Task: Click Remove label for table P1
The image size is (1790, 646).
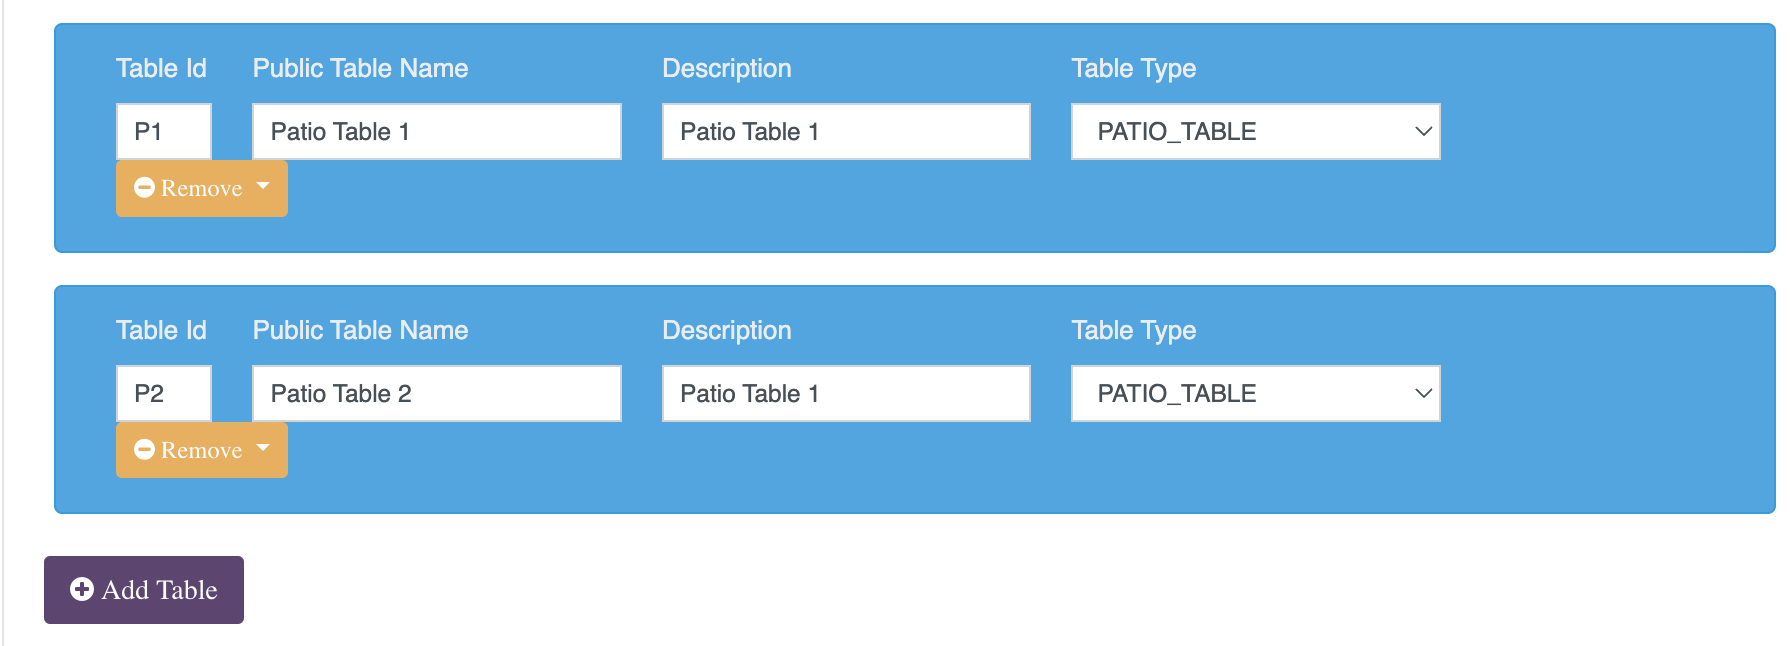Action: coord(201,188)
